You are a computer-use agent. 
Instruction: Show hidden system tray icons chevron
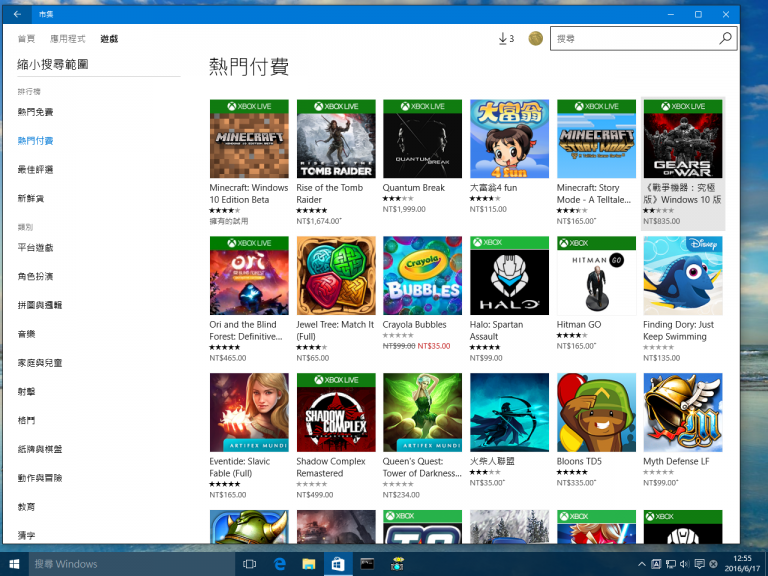642,564
